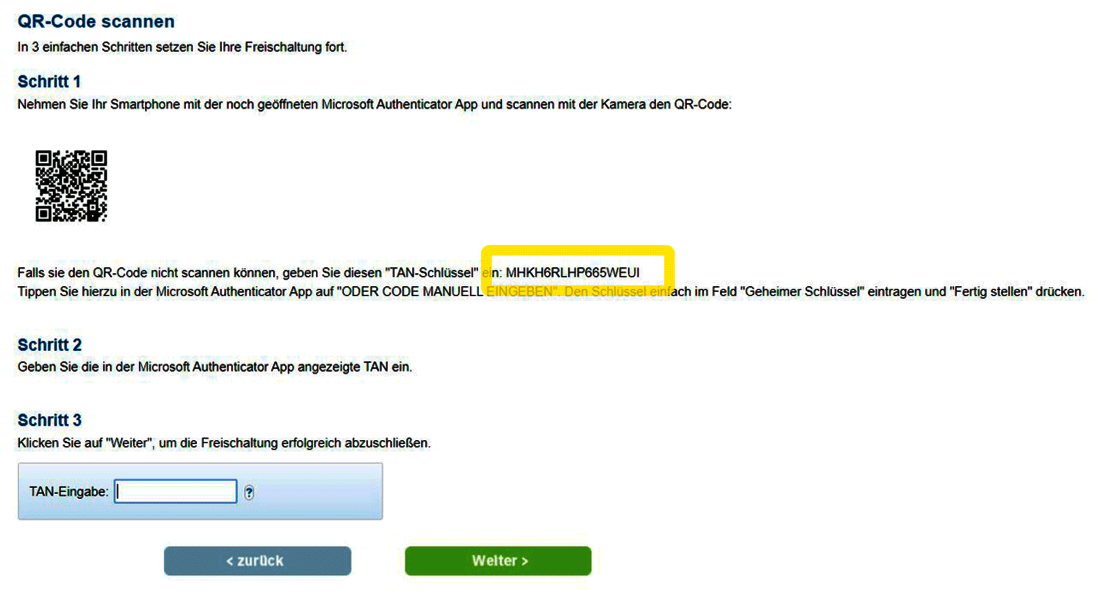
Task: Click the quoted "Geheimer Schlüssel" text
Action: point(808,292)
